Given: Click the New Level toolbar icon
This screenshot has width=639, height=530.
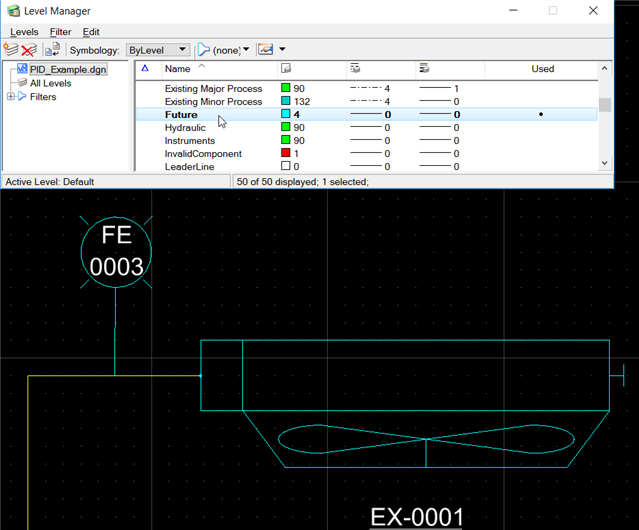Looking at the screenshot, I should tap(11, 49).
